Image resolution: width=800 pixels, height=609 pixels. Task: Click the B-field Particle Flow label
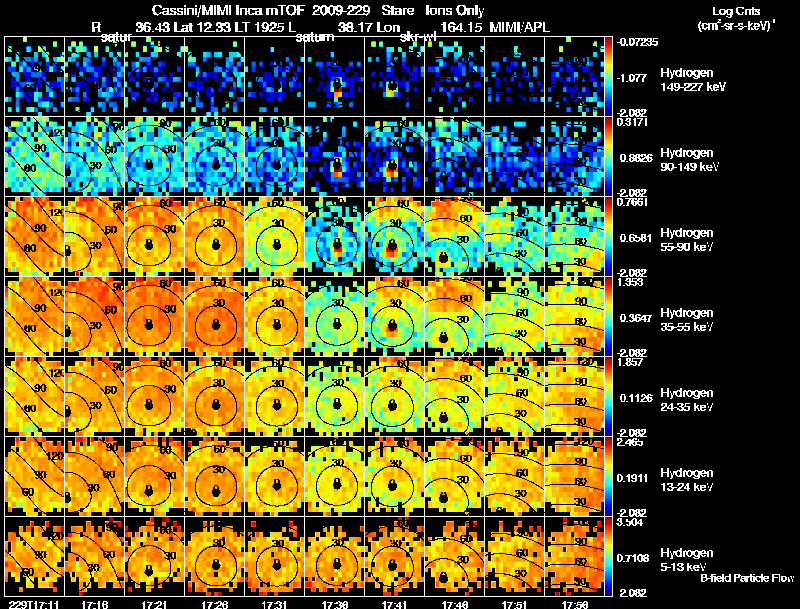747,578
